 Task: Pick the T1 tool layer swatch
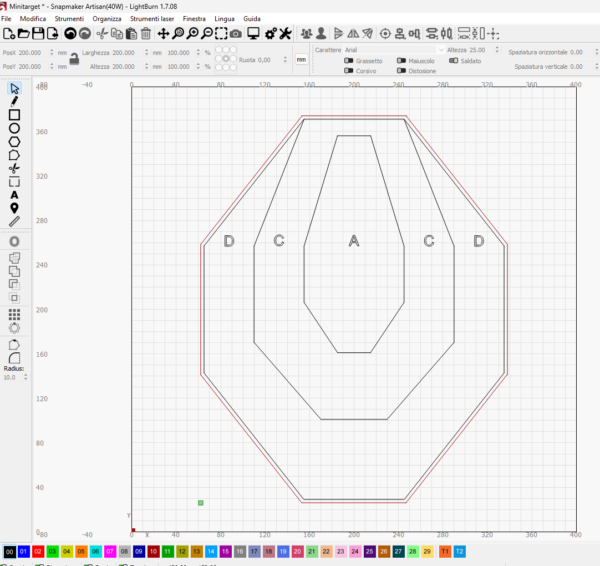pos(445,551)
